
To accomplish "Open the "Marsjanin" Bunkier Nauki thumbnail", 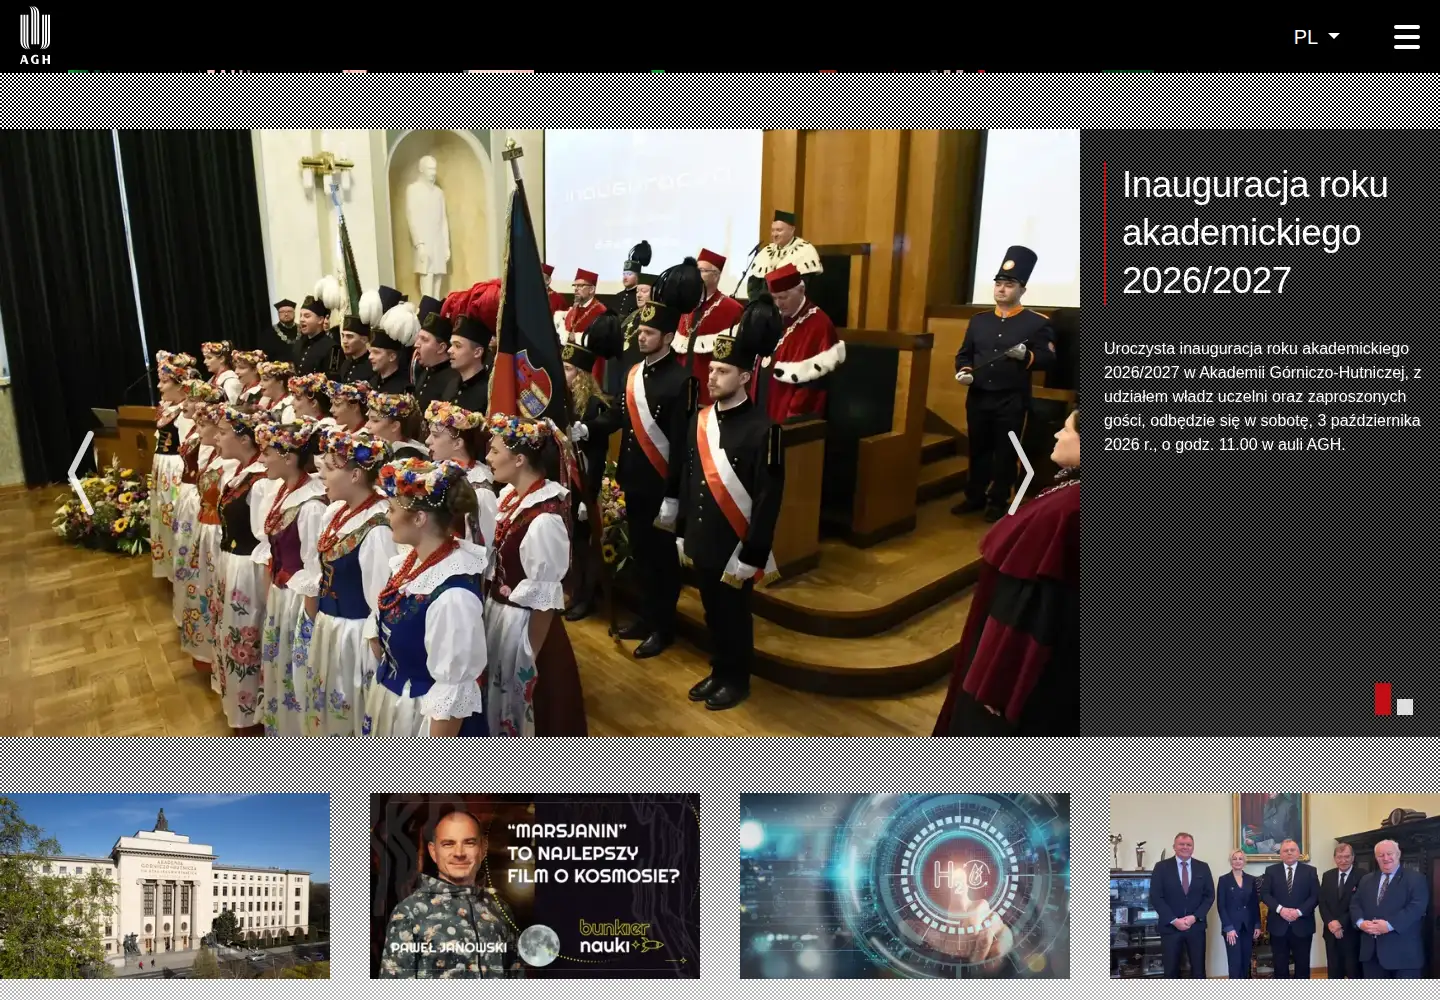I will click(535, 886).
